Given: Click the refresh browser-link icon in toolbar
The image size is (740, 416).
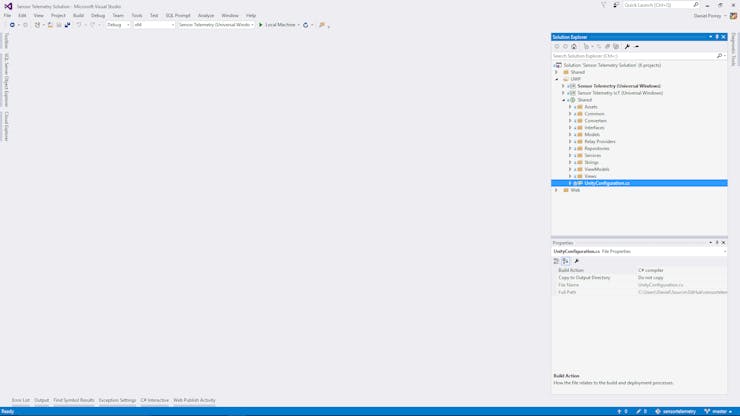Looking at the screenshot, I should [305, 25].
